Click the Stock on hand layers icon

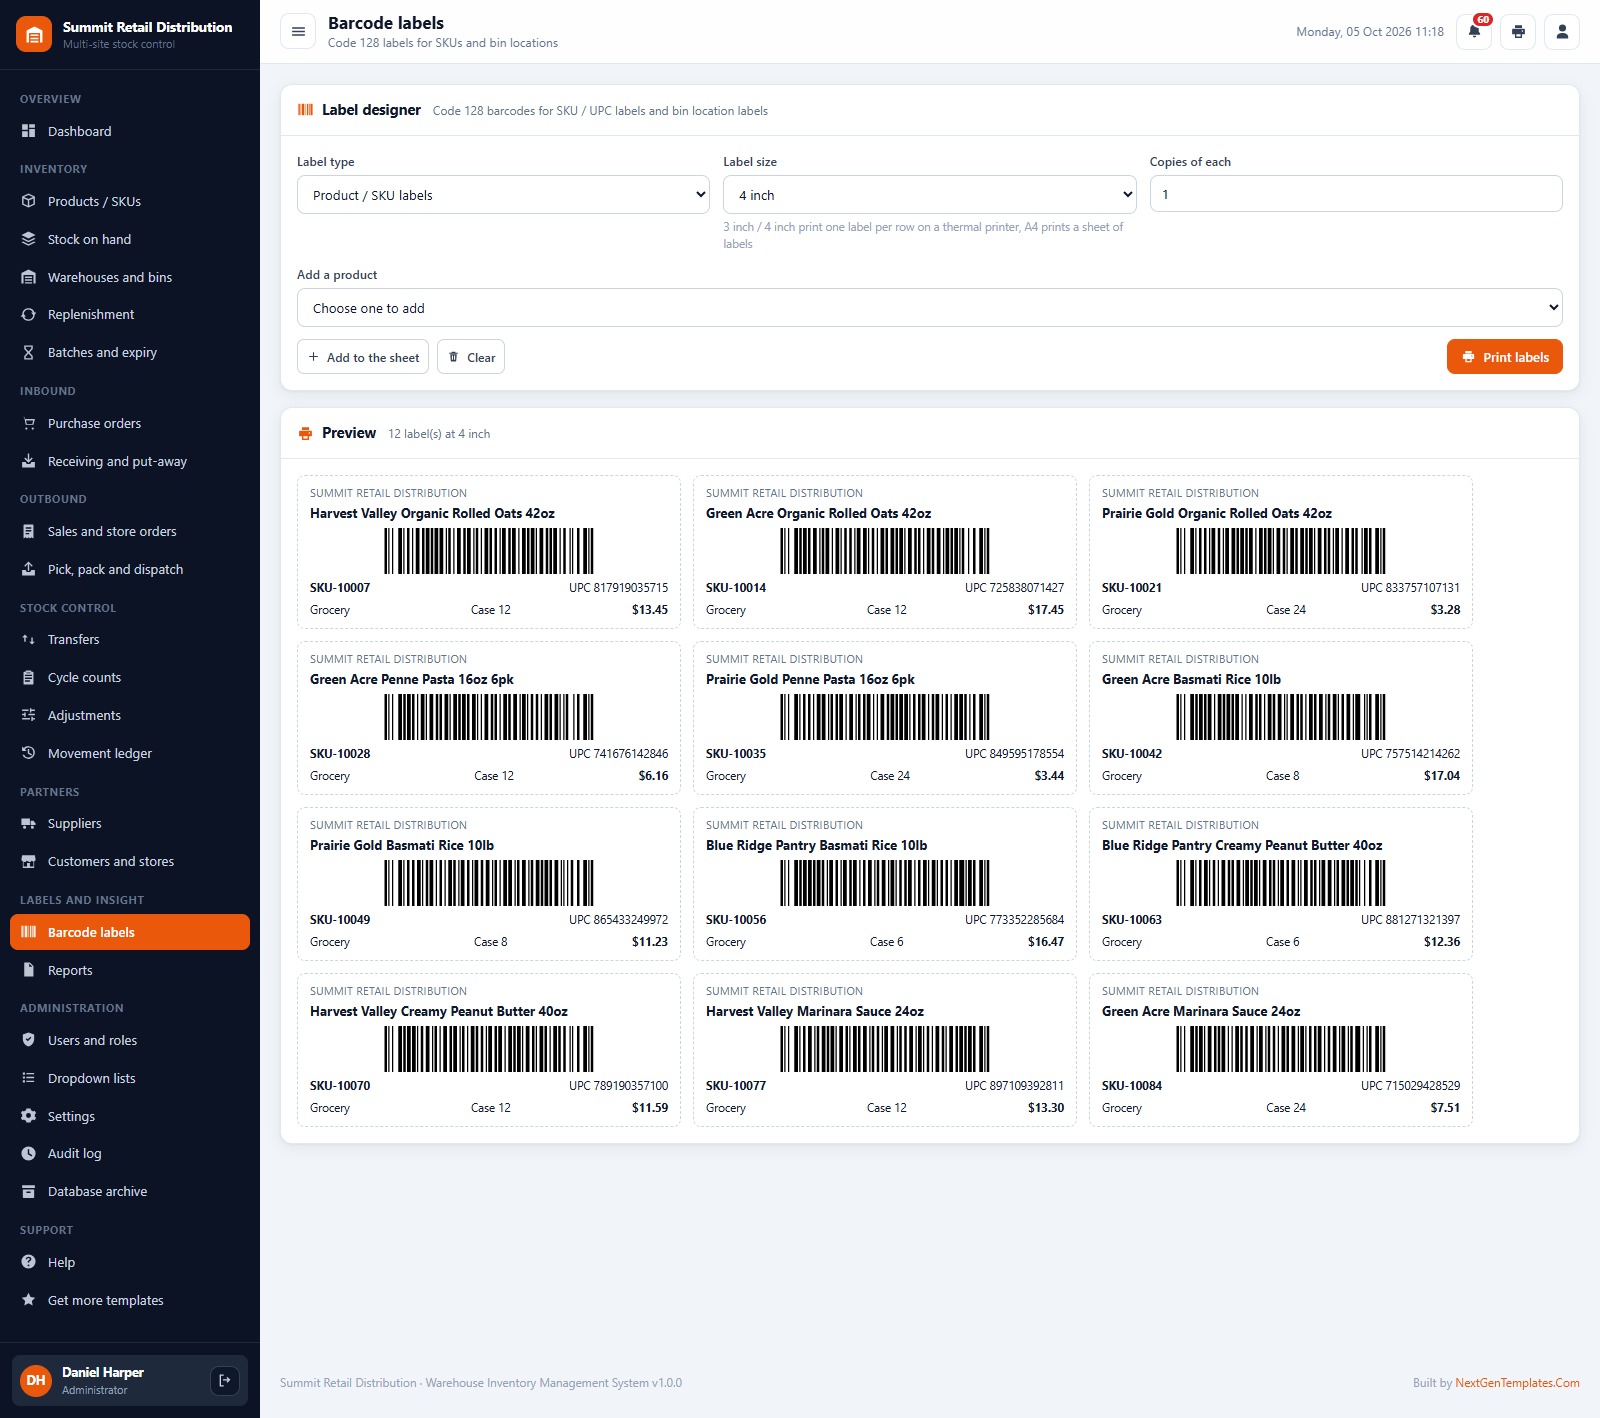29,239
